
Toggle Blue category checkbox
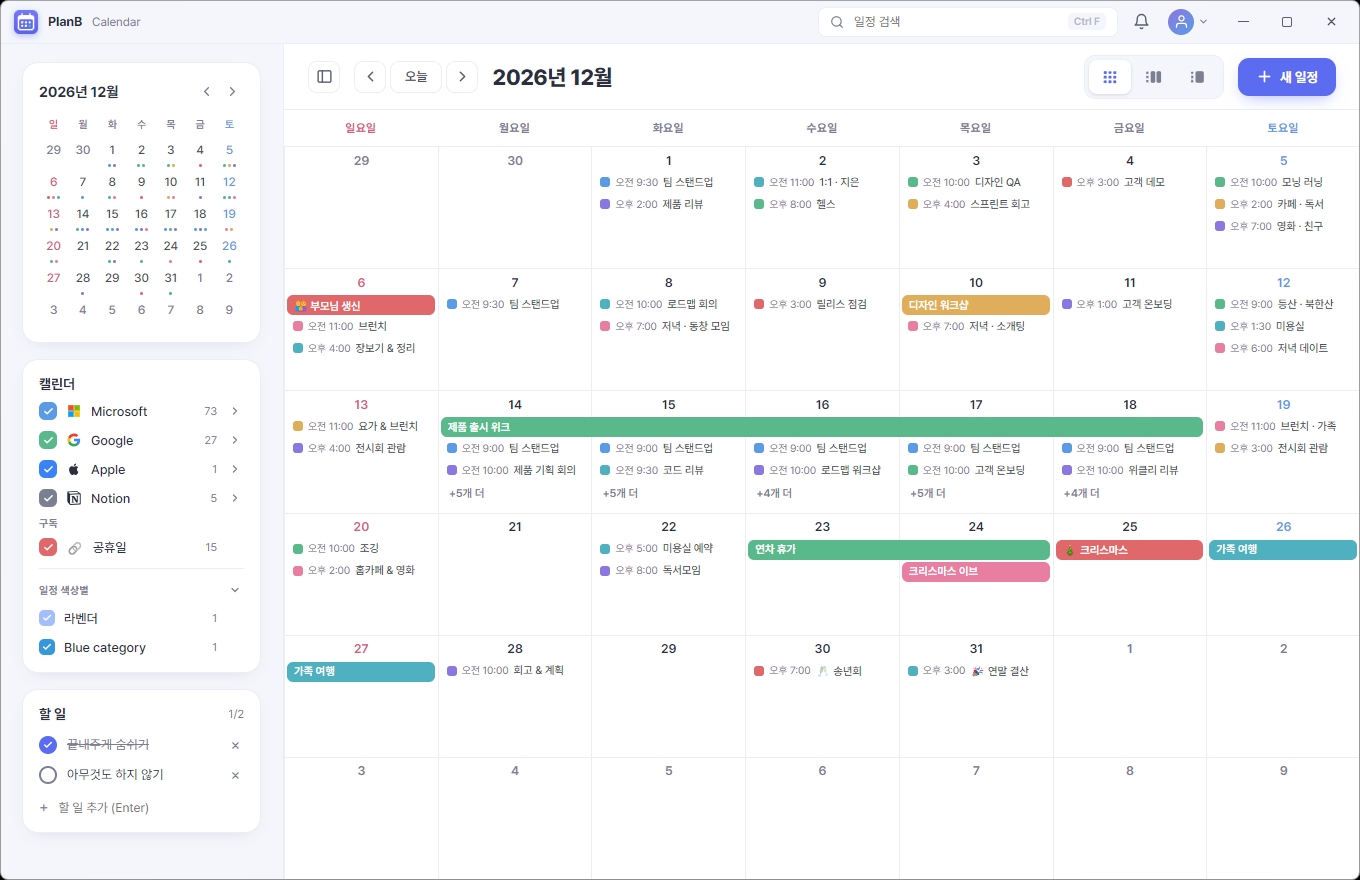pyautogui.click(x=47, y=647)
